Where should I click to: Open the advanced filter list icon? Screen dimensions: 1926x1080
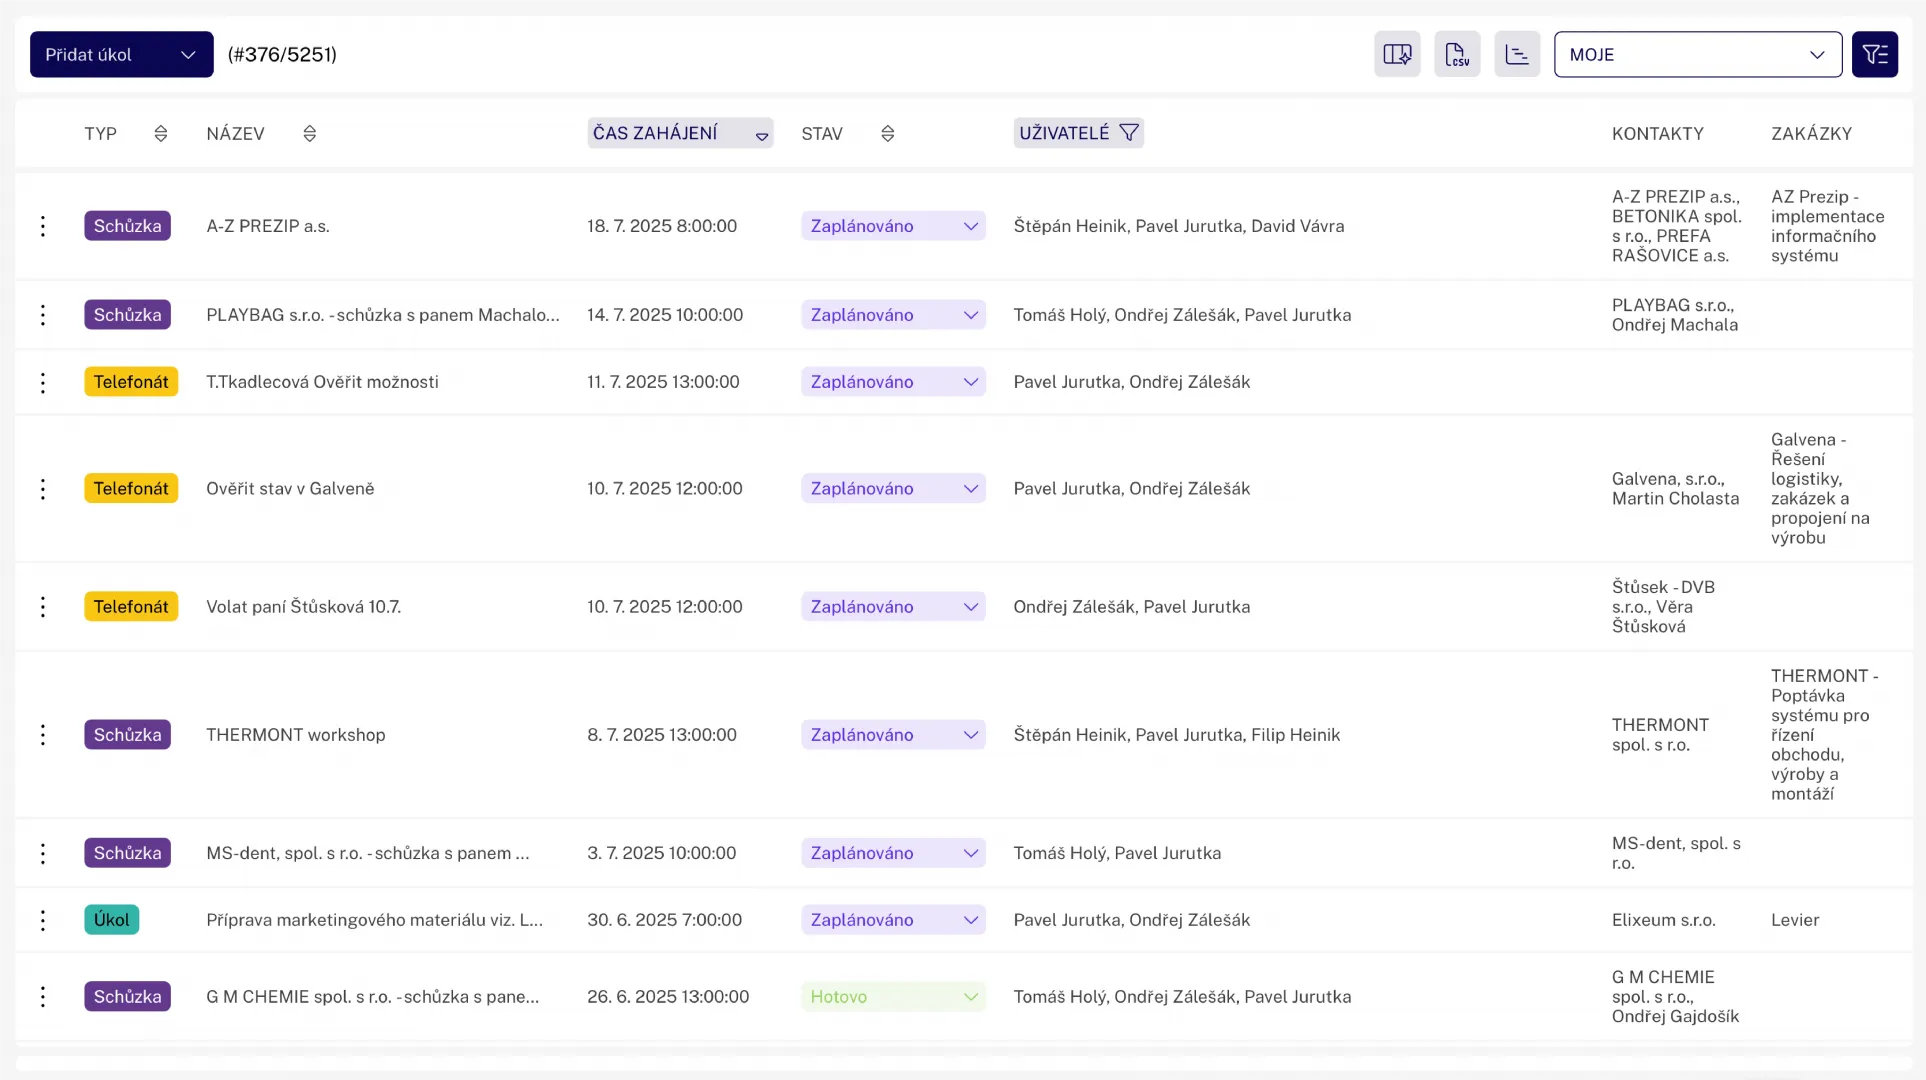click(x=1874, y=54)
